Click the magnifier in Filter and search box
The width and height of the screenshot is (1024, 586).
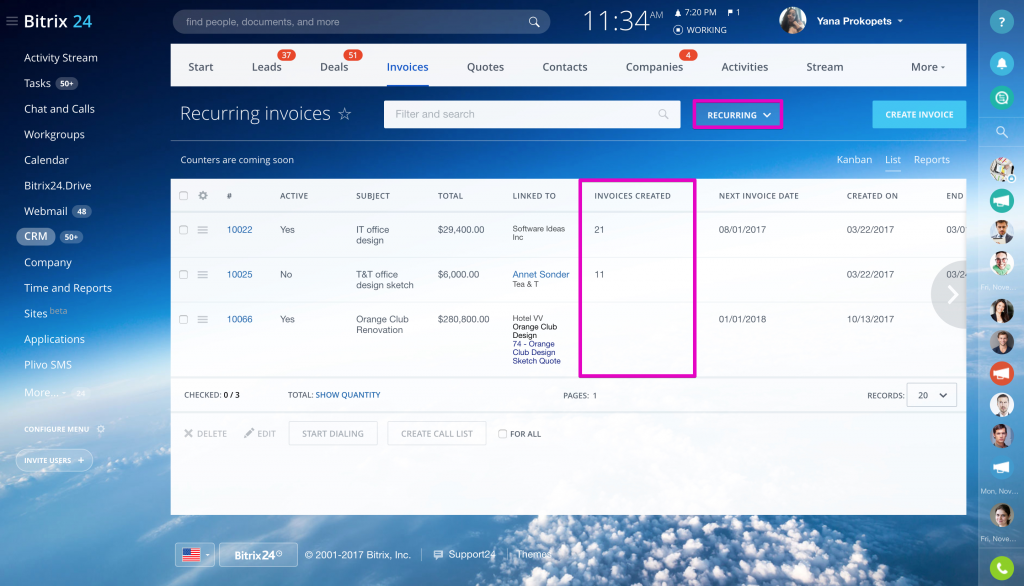pyautogui.click(x=664, y=114)
